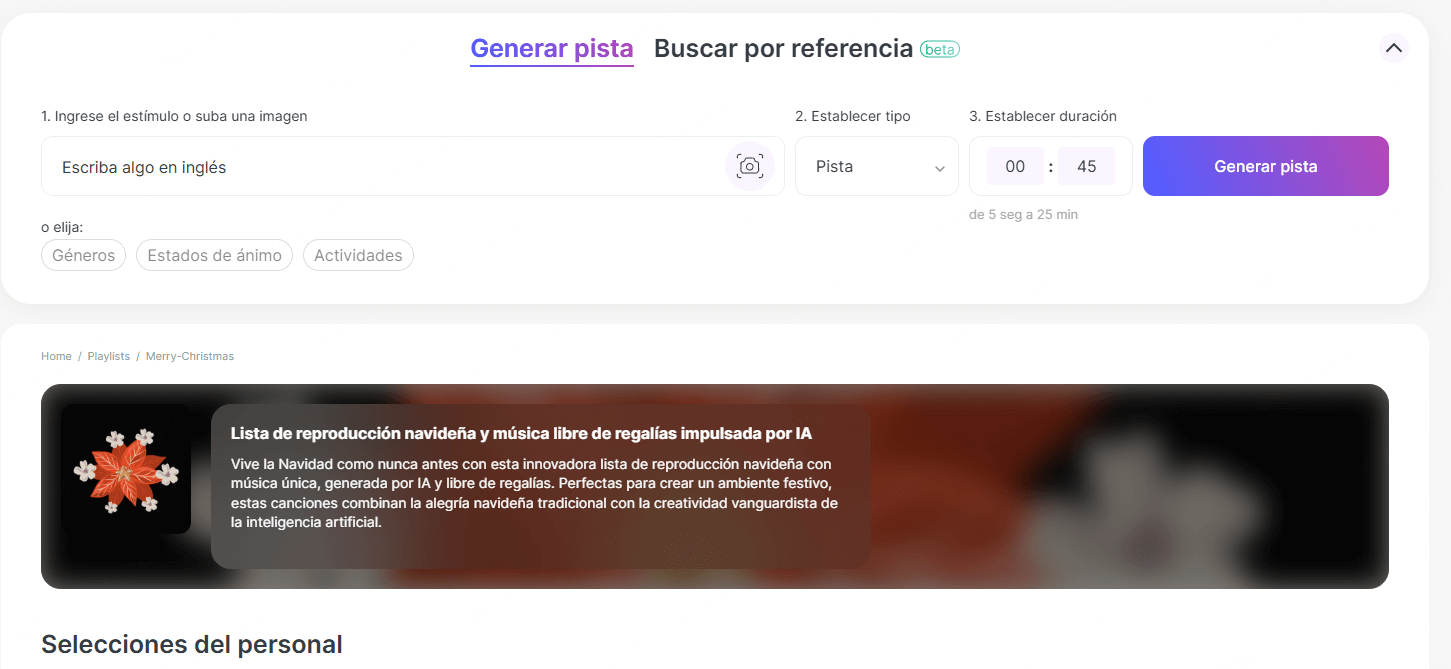Select the 'Generar pista' tab
This screenshot has height=669, width=1451.
coord(551,47)
